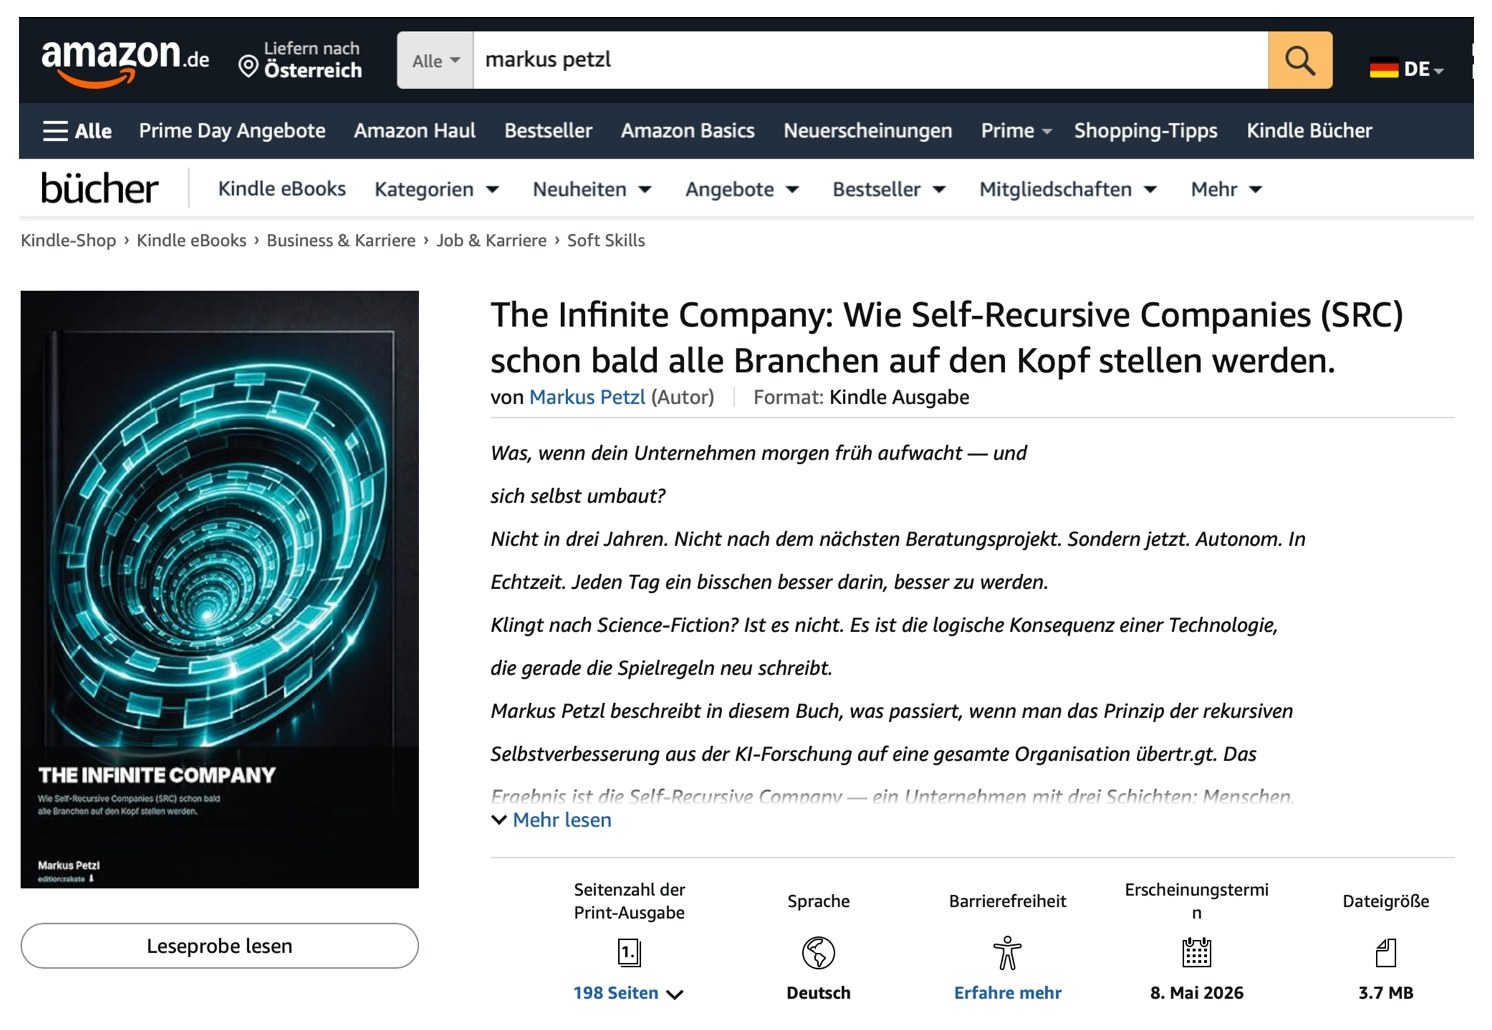Click the Kindle eBooks breadcrumb
Image resolution: width=1492 pixels, height=1030 pixels.
(191, 241)
